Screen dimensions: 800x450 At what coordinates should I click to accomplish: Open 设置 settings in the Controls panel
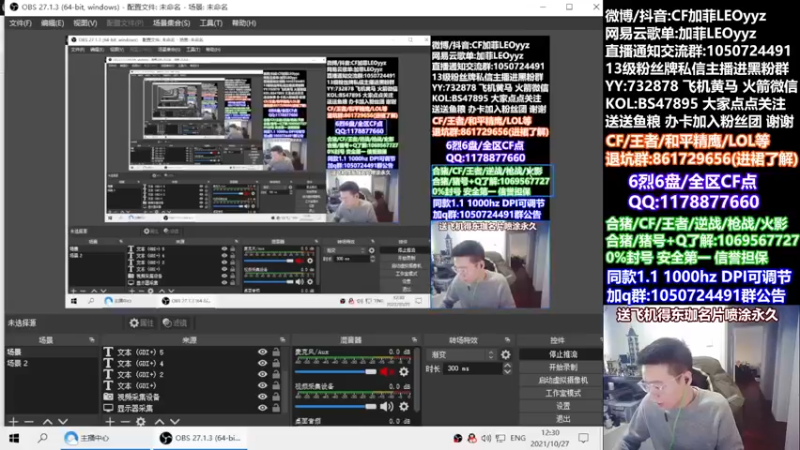561,406
